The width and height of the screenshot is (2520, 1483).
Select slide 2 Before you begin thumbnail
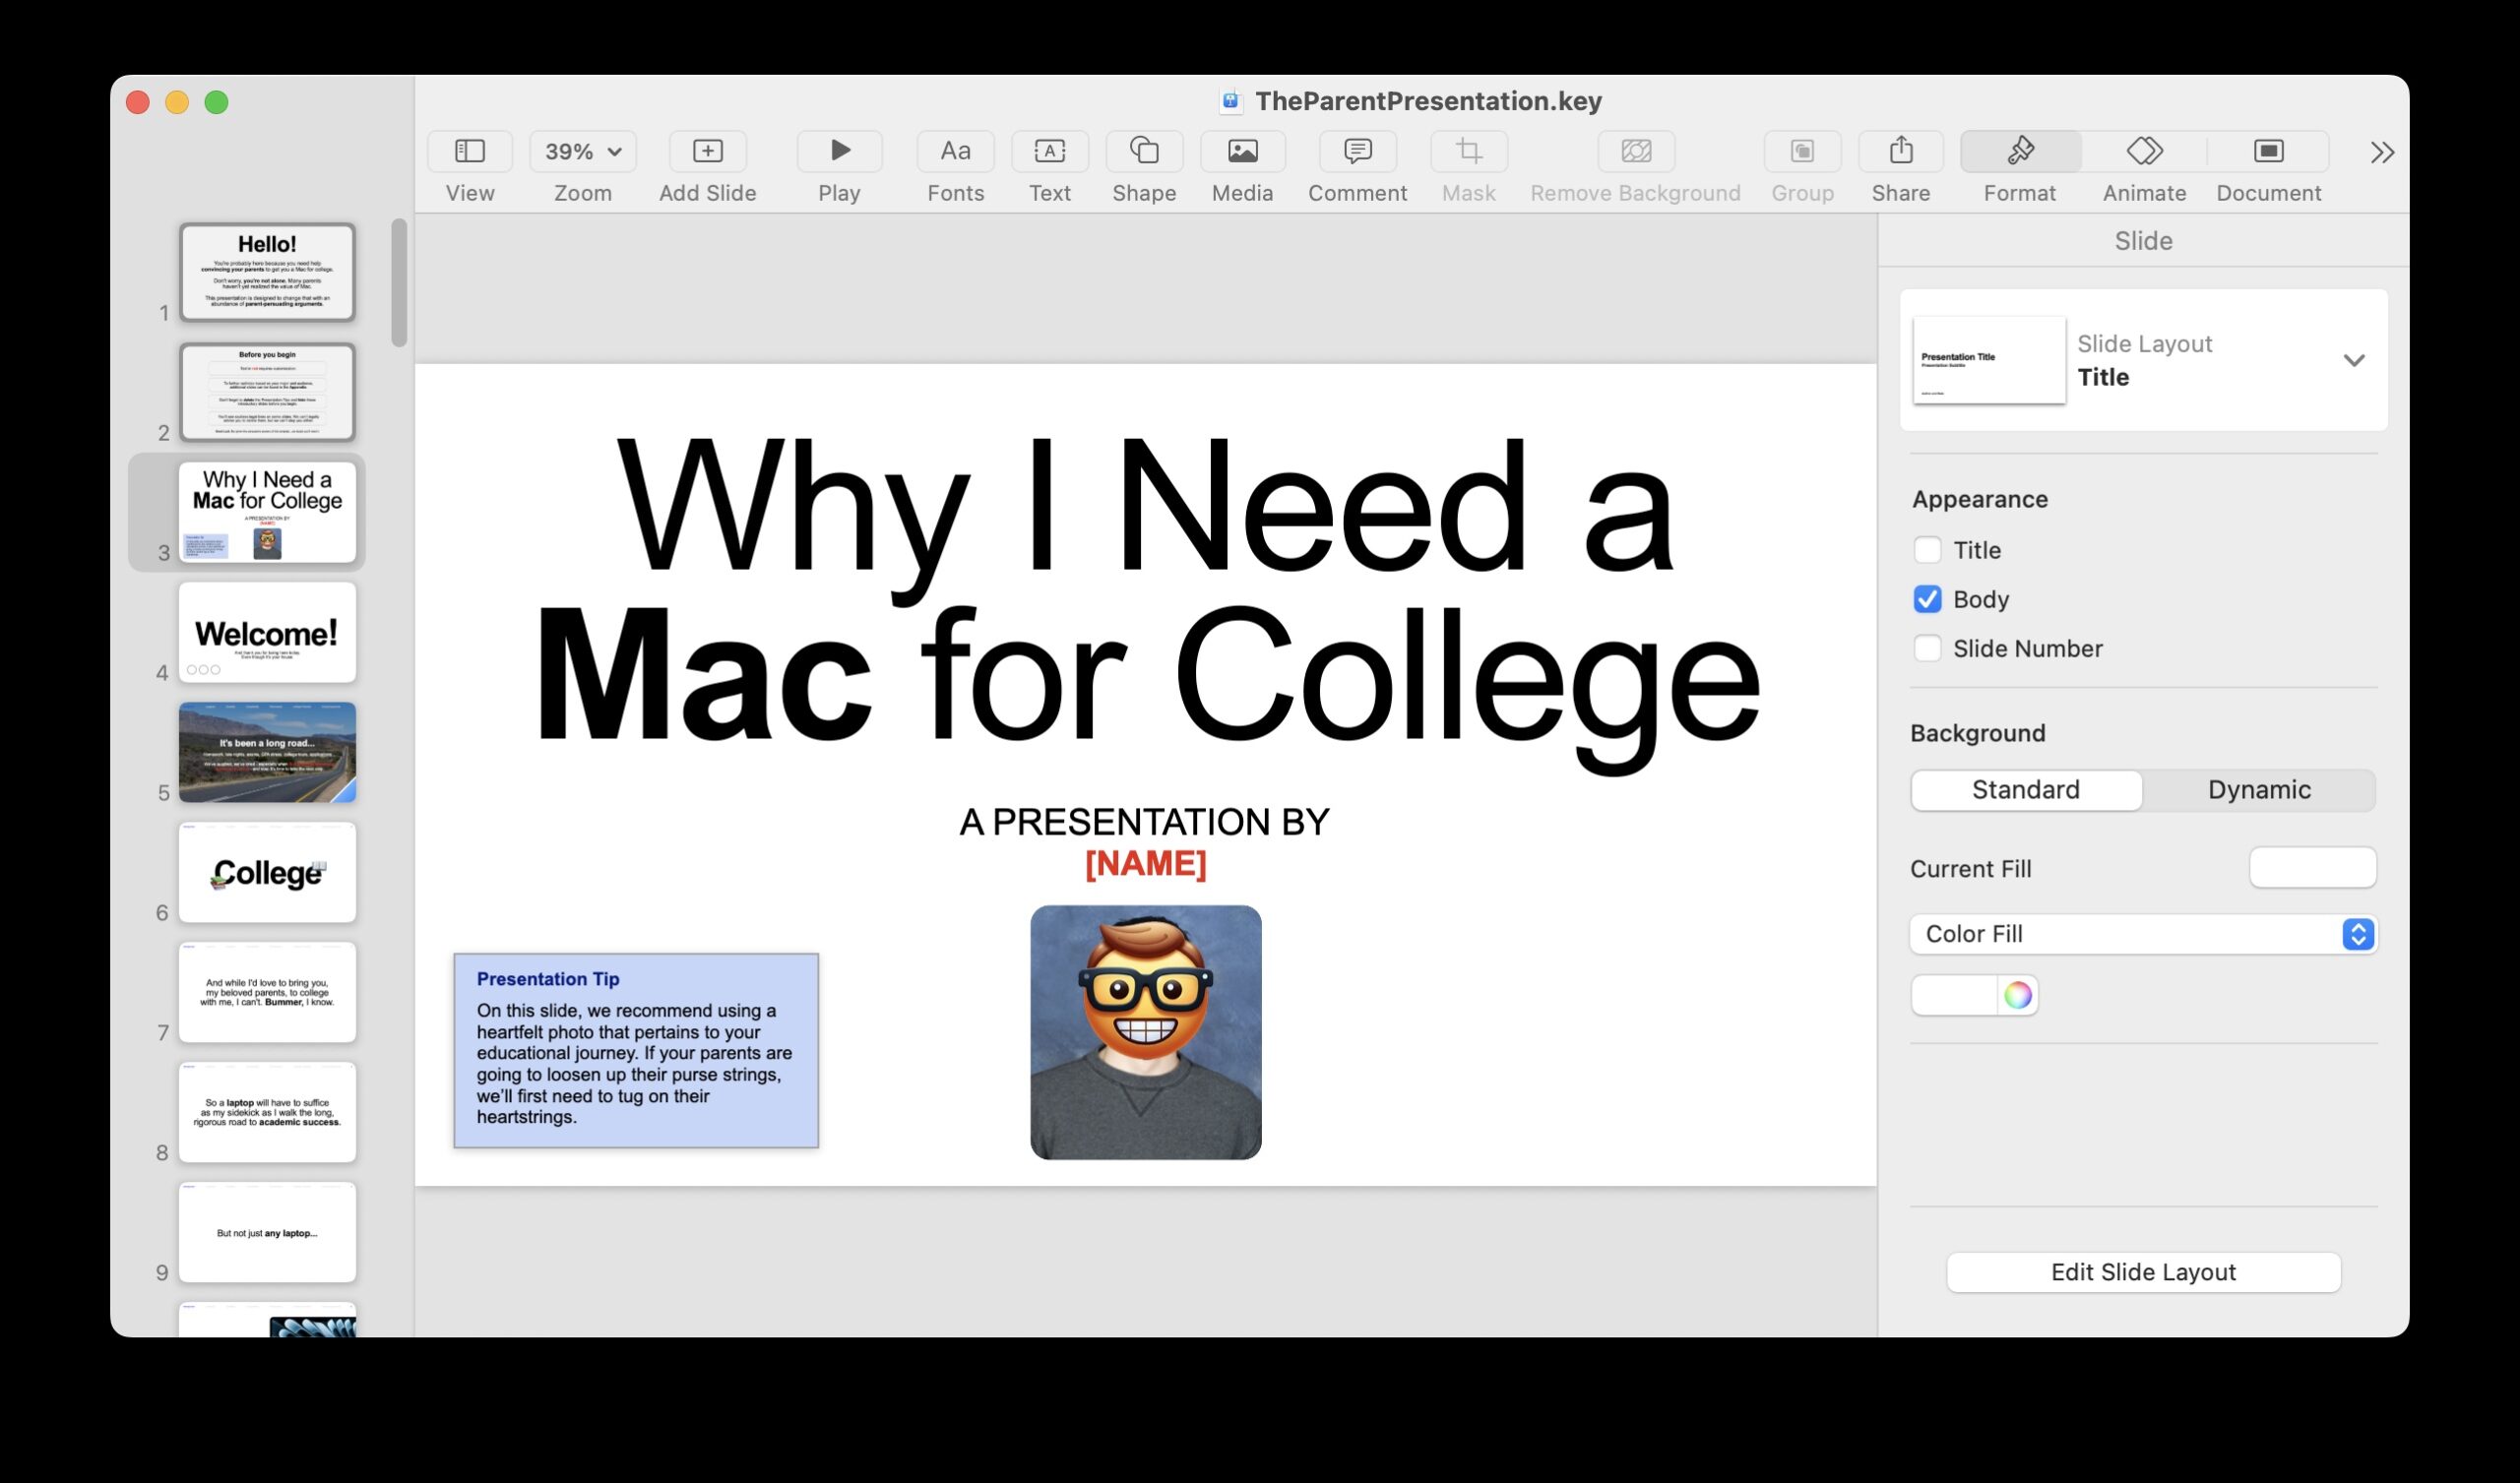(267, 392)
